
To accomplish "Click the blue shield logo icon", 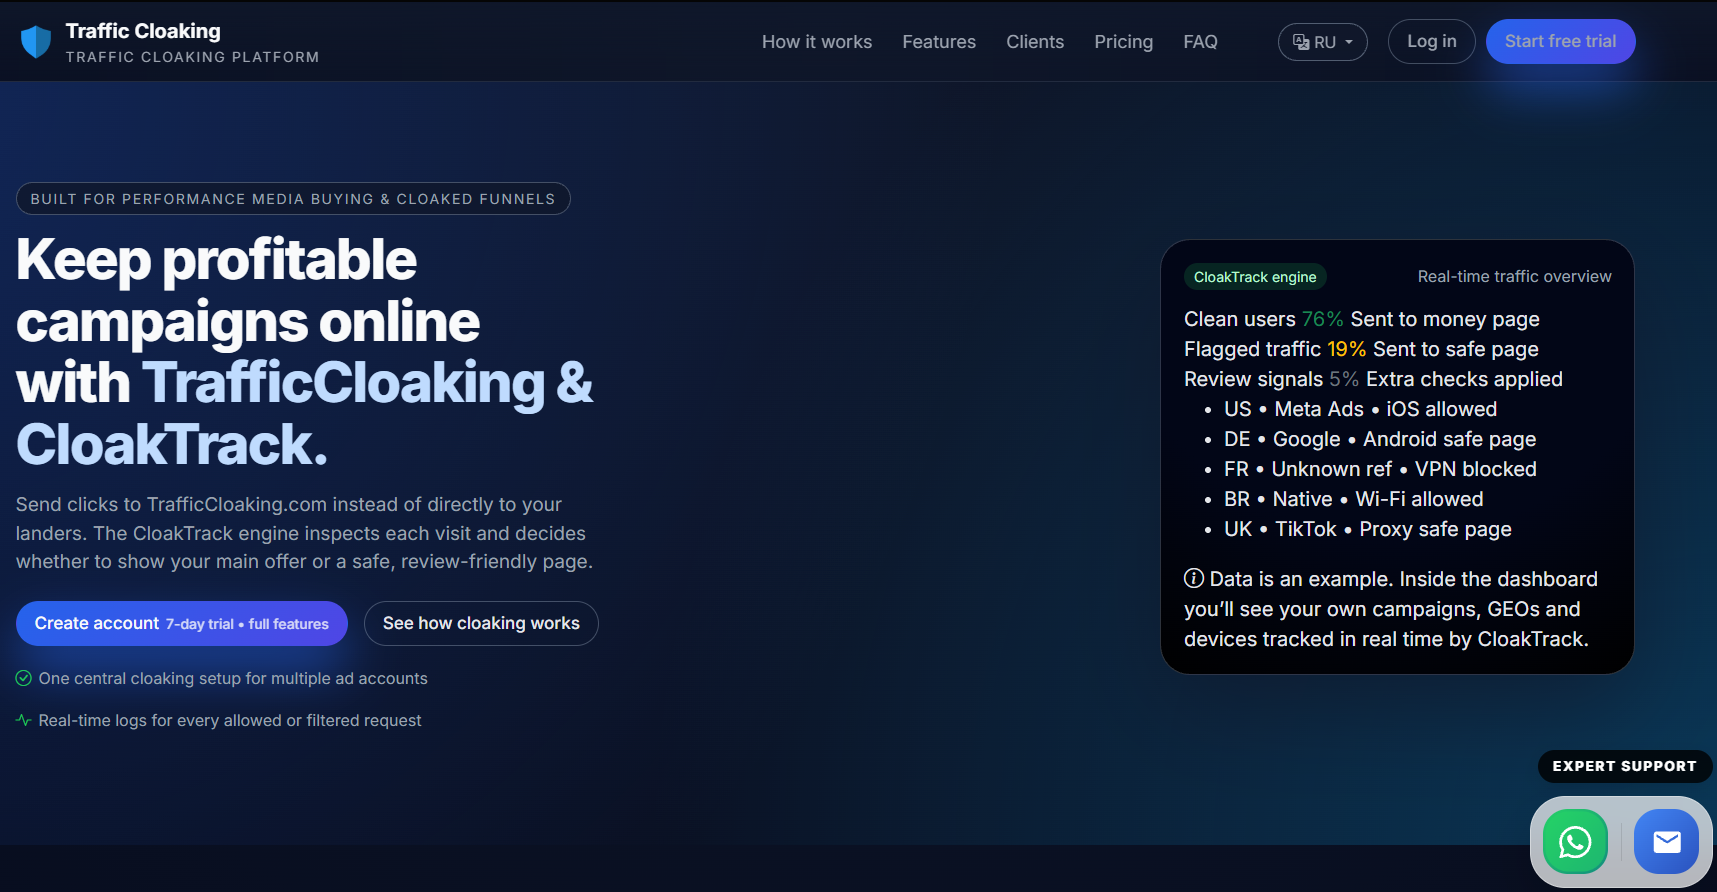I will pyautogui.click(x=36, y=42).
